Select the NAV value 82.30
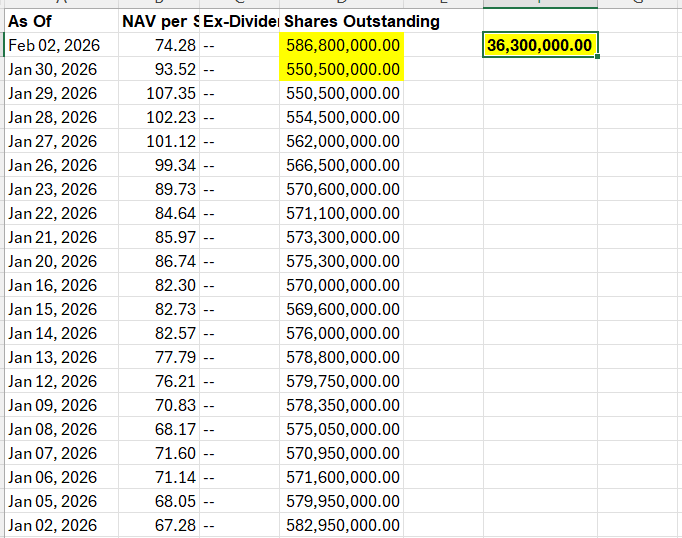The height and width of the screenshot is (538, 682). click(x=159, y=285)
